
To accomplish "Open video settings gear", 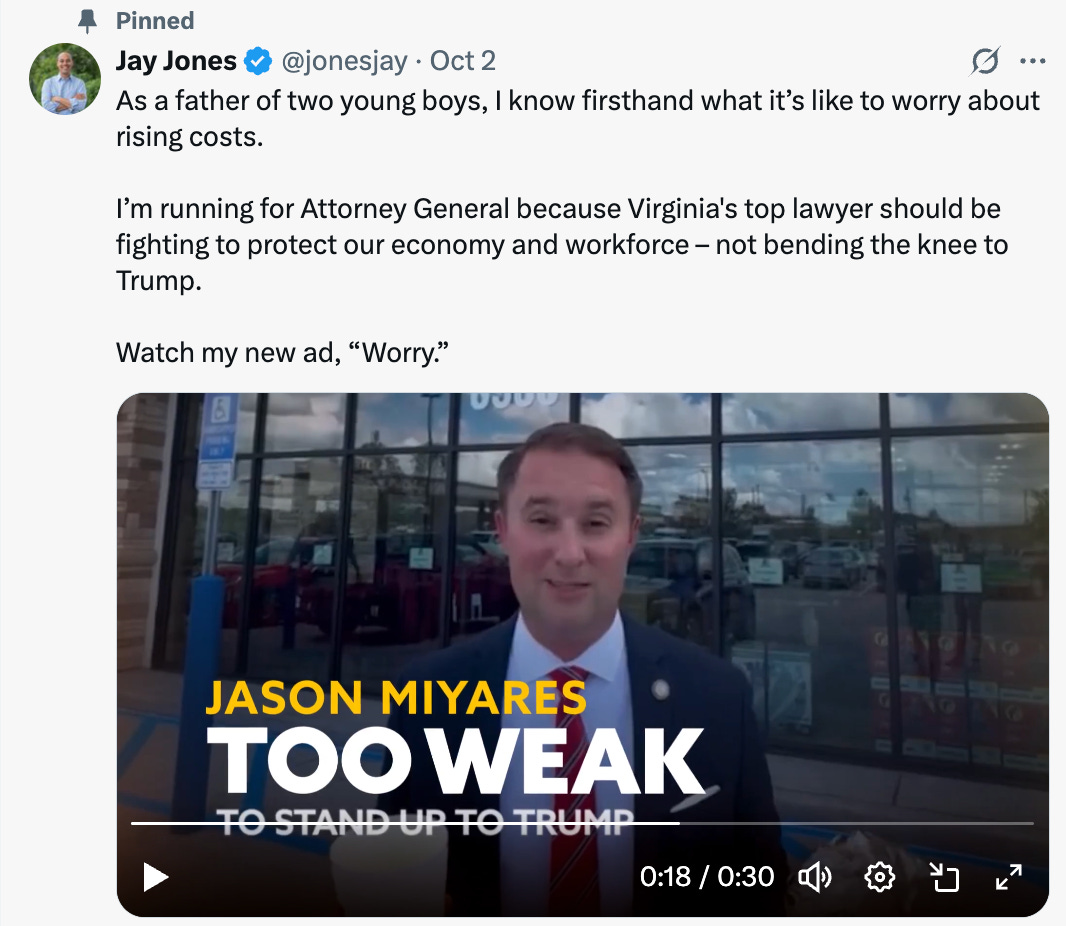I will pyautogui.click(x=879, y=877).
